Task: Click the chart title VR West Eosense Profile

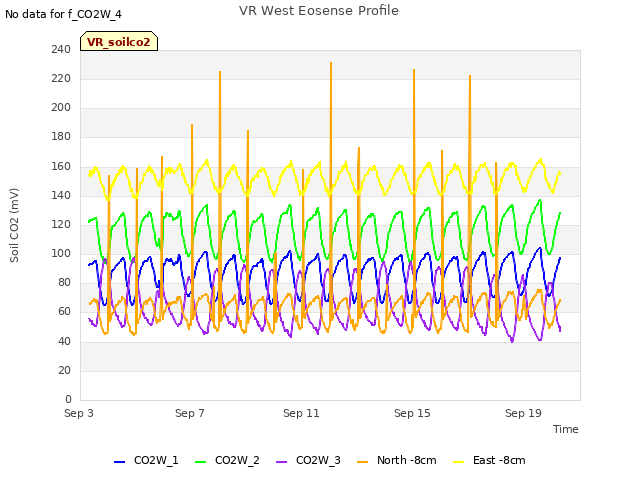Action: [319, 11]
